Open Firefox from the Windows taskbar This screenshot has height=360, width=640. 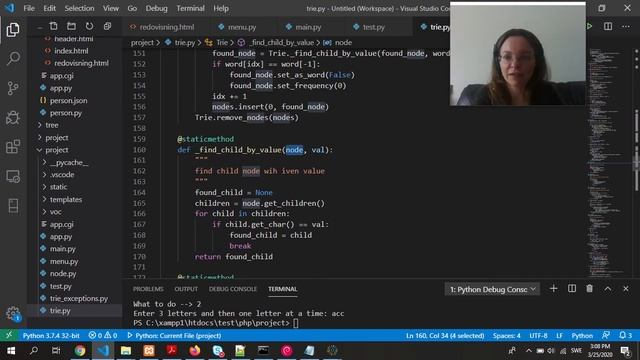tap(194, 351)
